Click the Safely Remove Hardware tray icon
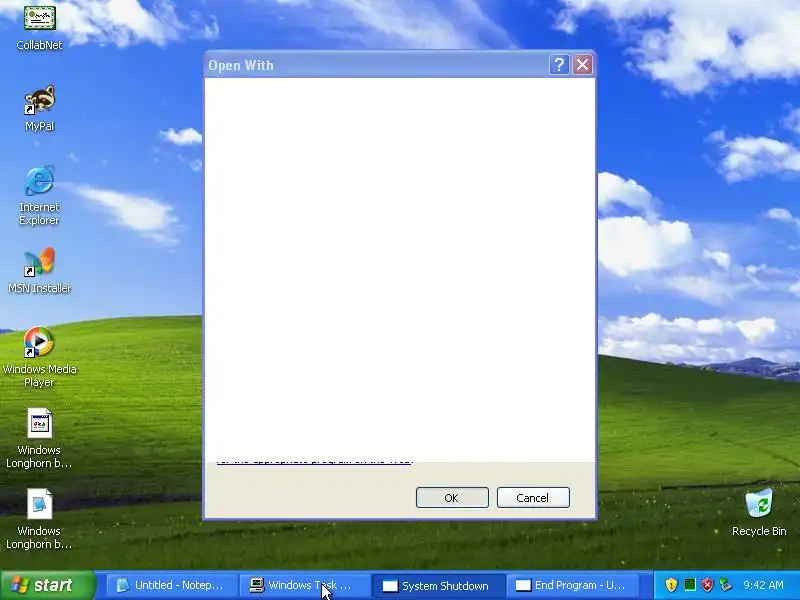Image resolution: width=800 pixels, height=600 pixels. click(725, 585)
